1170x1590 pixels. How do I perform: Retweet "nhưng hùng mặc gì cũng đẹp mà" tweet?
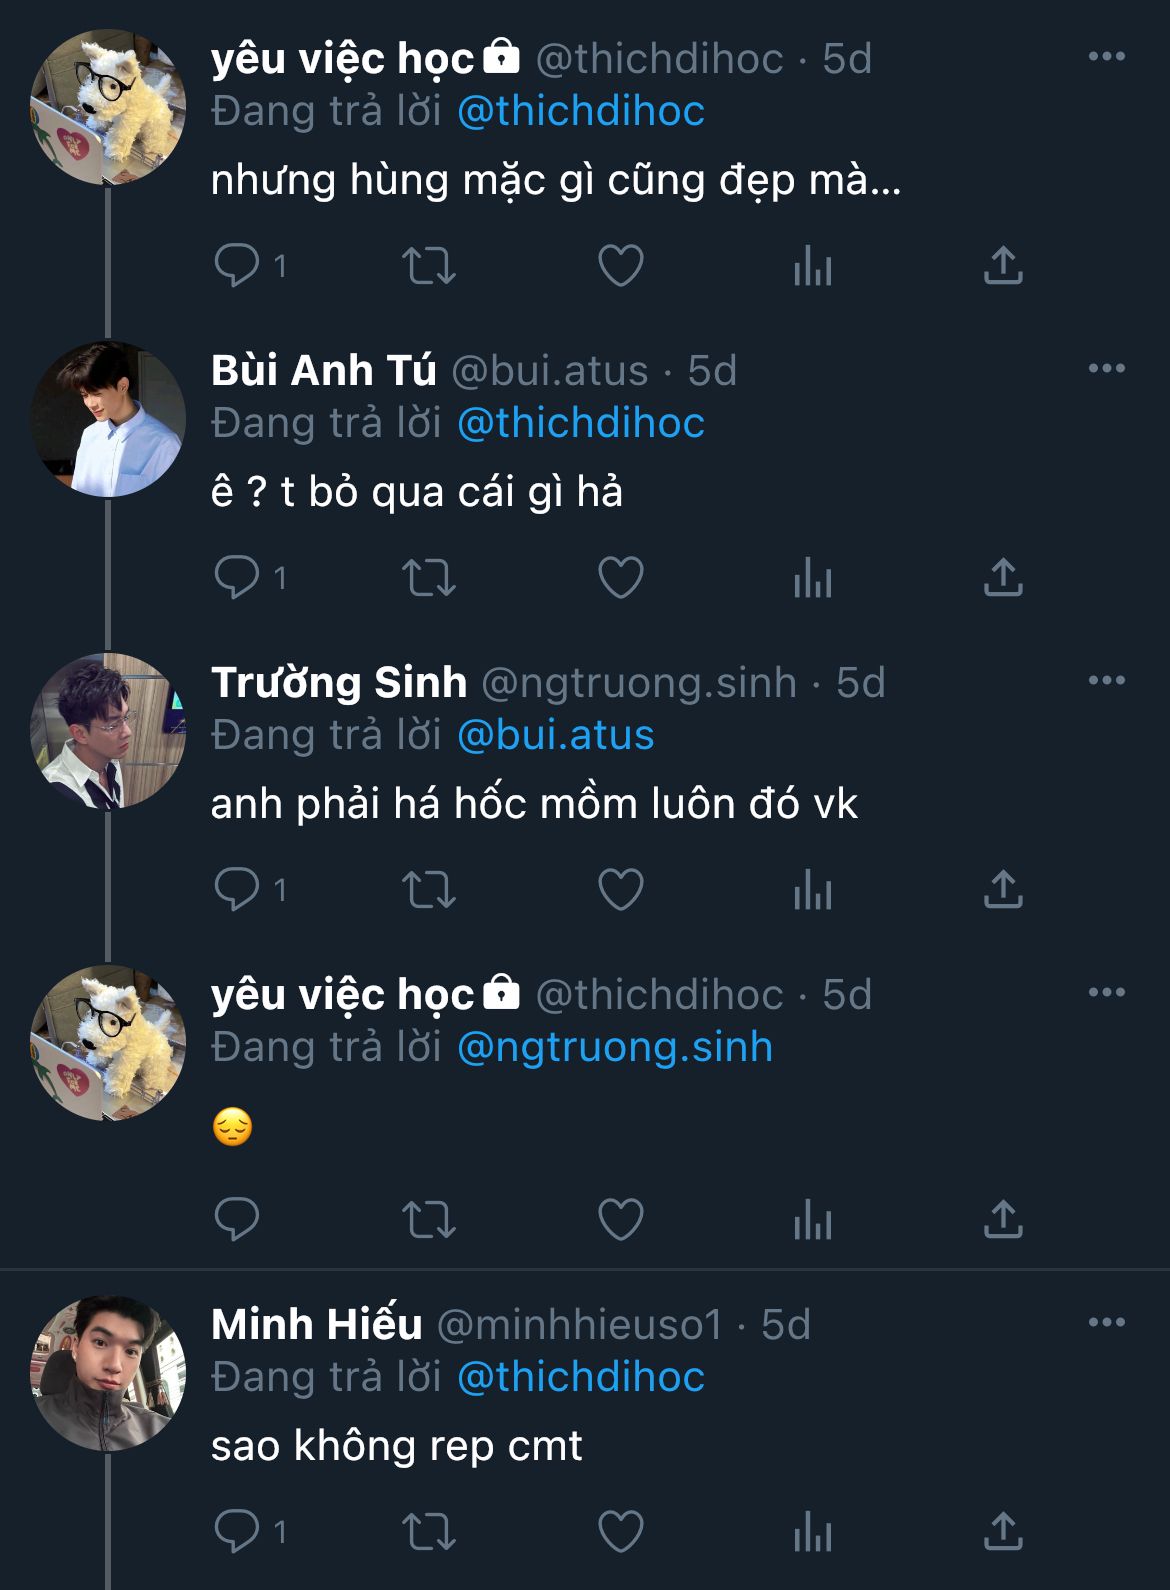click(429, 266)
